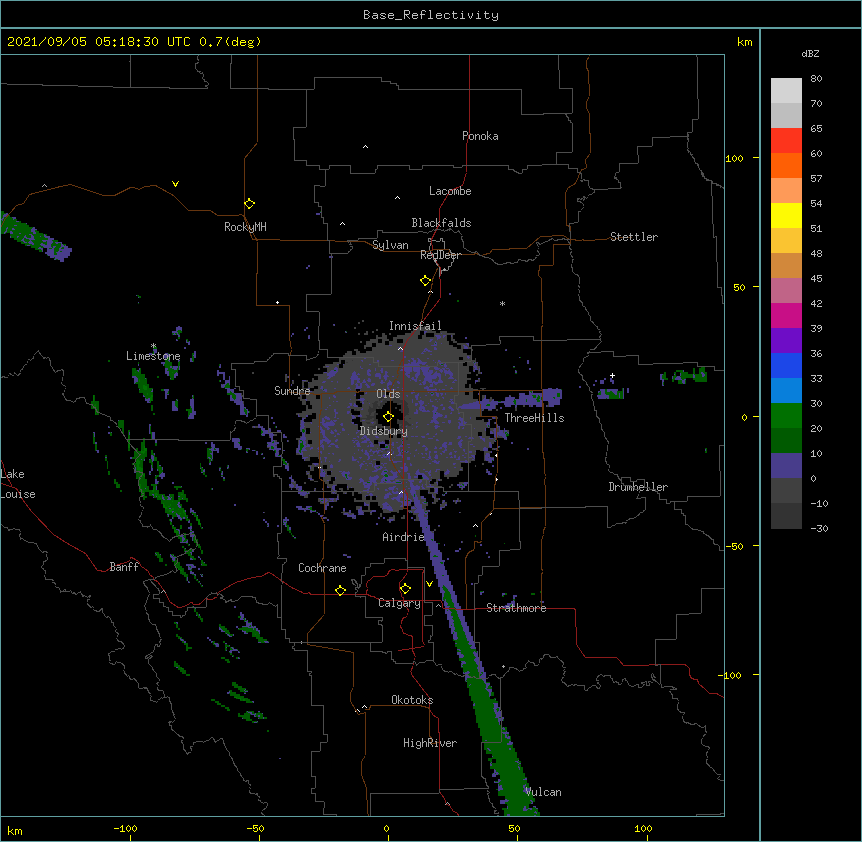
Task: Click the ThreeHills city label
Action: [534, 418]
